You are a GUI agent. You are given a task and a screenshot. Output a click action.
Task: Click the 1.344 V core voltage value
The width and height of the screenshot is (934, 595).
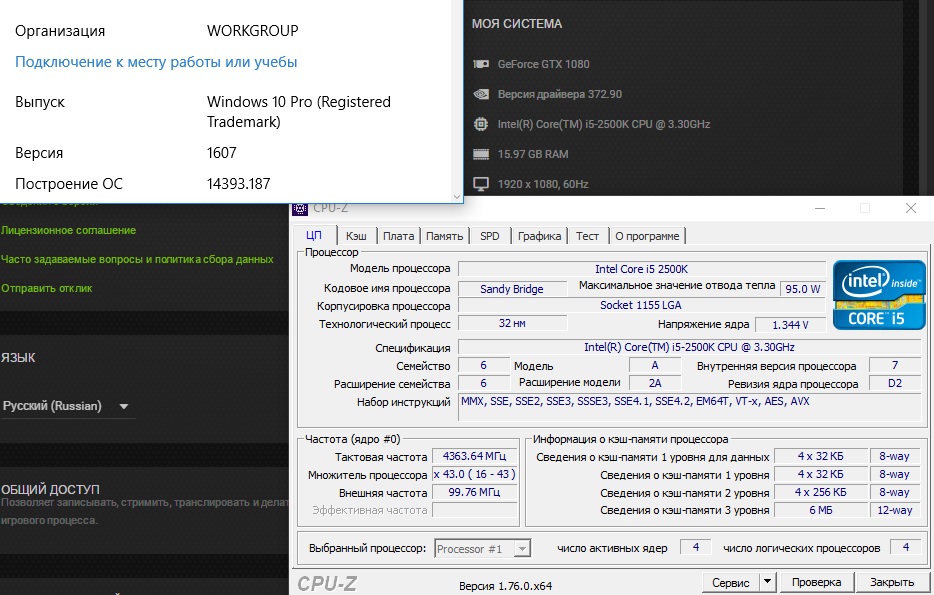(790, 325)
